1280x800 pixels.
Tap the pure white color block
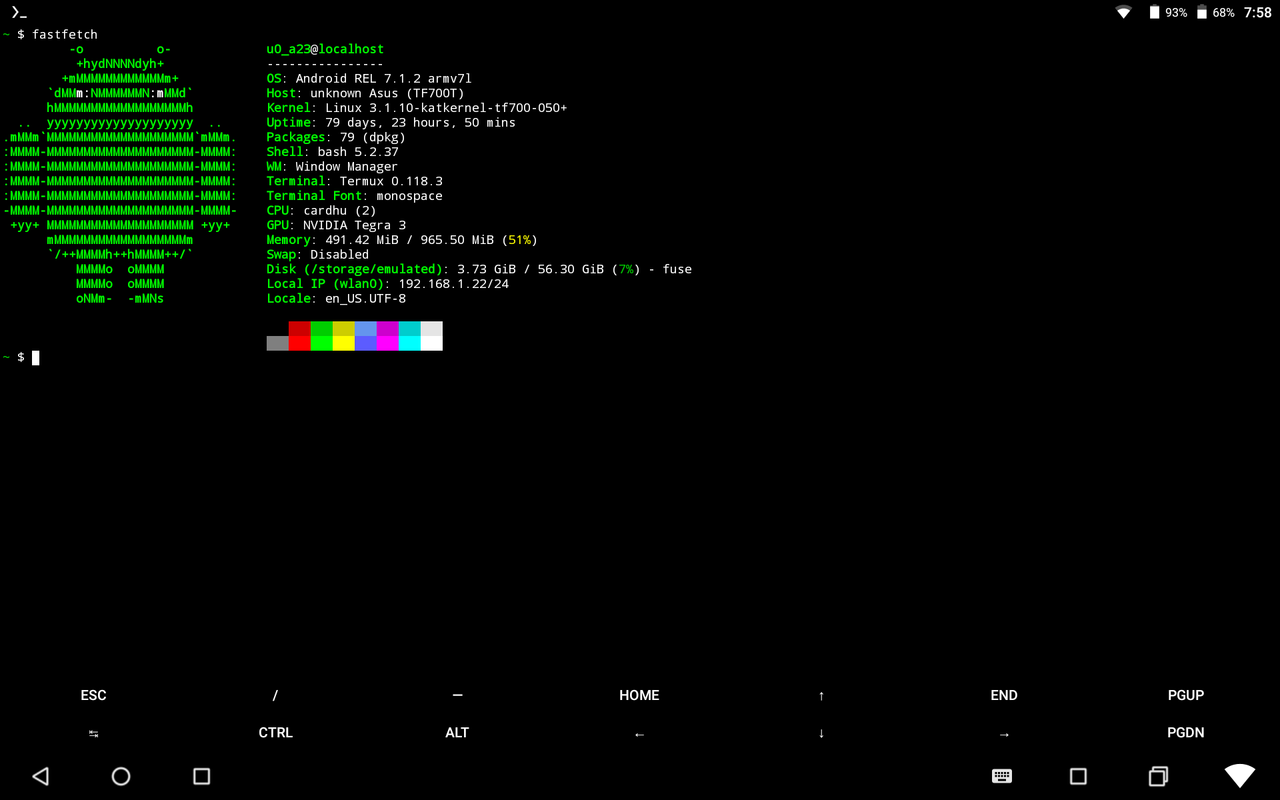point(432,343)
